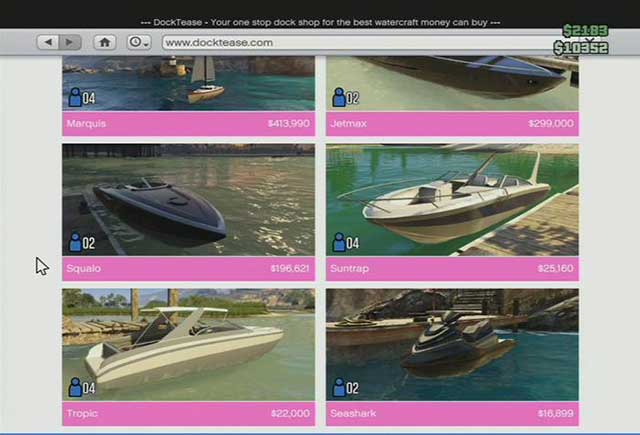Open the history clock dropdown

click(138, 42)
